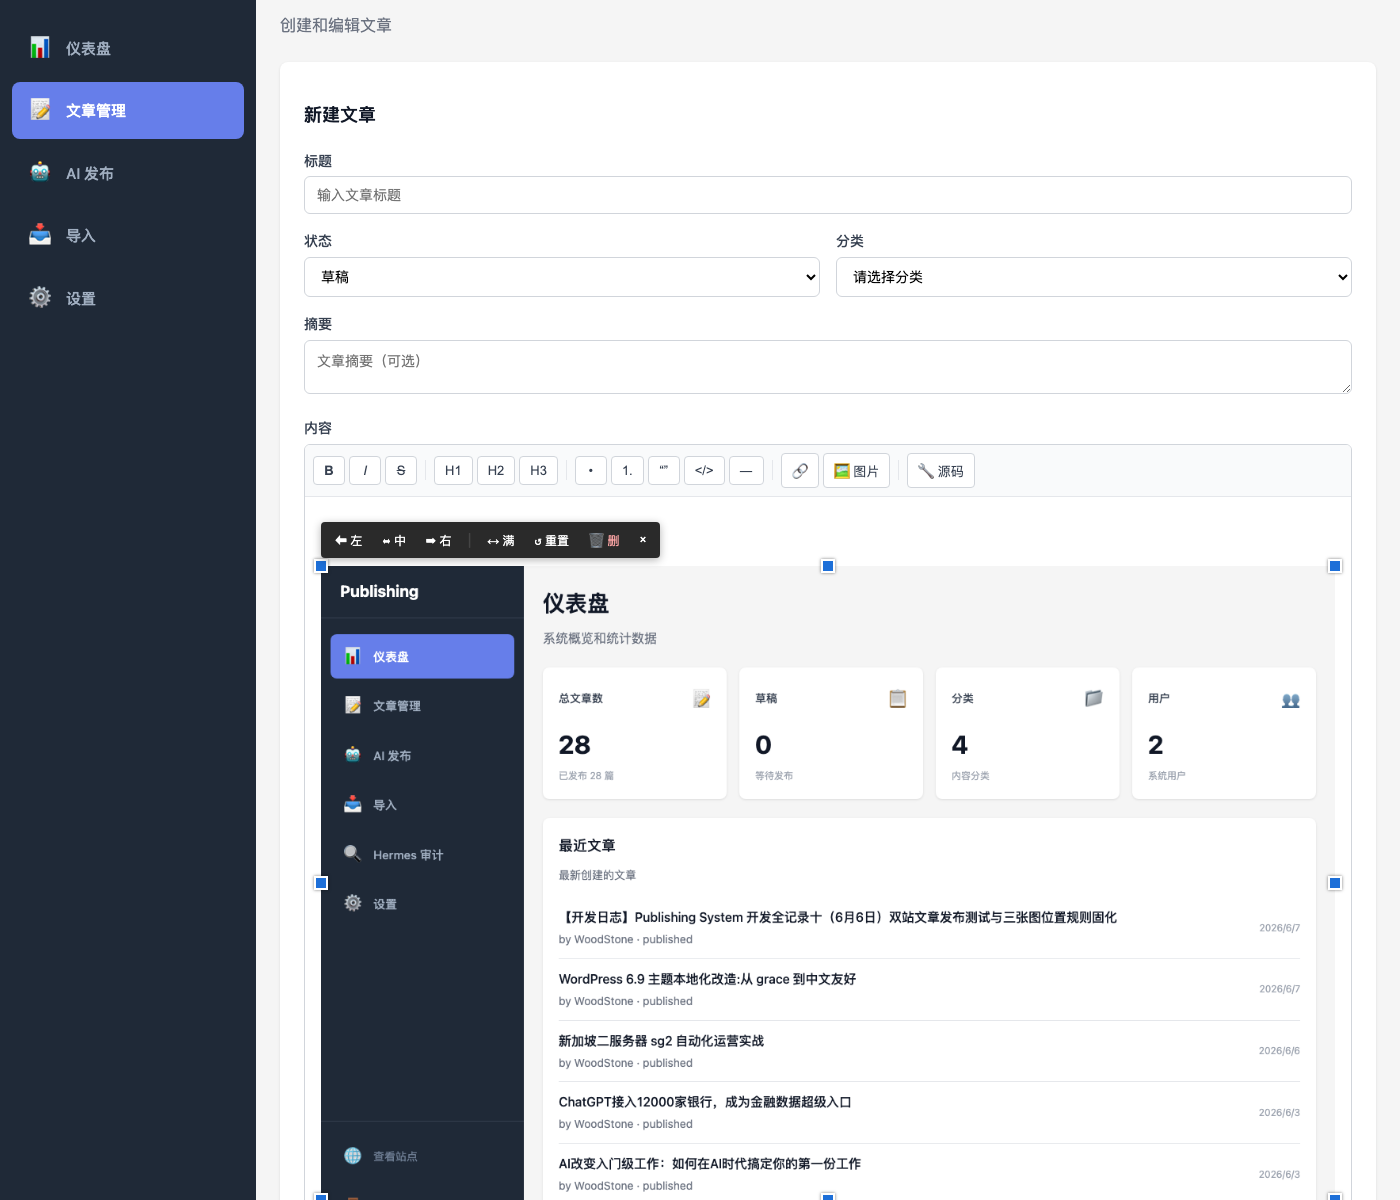Open 仪表盘 in the left sidebar

click(128, 48)
